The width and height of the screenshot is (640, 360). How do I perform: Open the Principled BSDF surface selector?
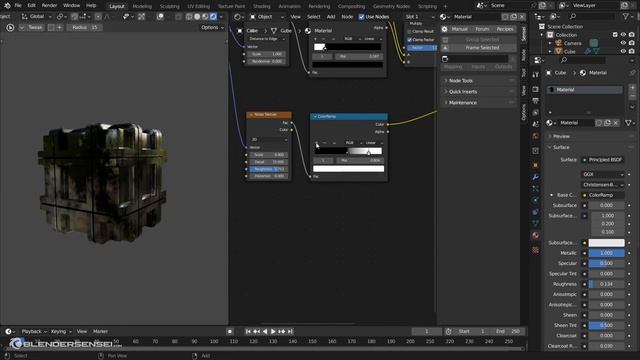(x=603, y=160)
